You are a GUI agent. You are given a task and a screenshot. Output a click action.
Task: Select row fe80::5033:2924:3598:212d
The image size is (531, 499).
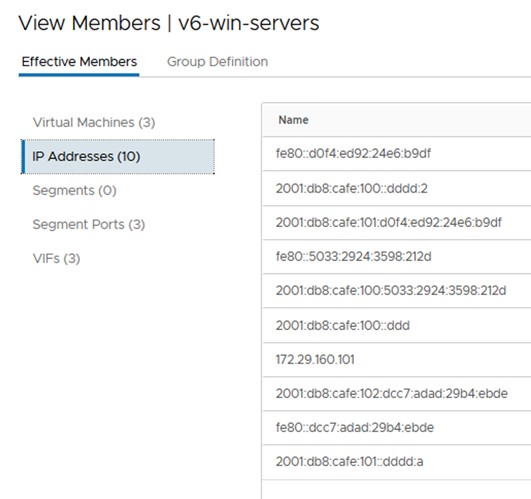[397, 257]
